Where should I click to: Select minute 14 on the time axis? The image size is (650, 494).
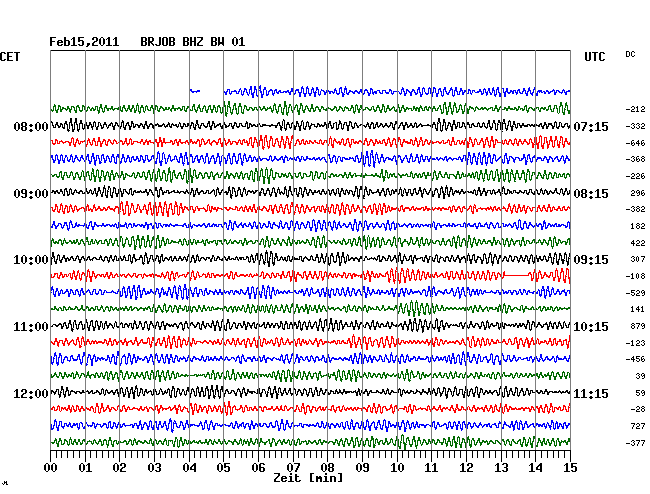tap(535, 468)
